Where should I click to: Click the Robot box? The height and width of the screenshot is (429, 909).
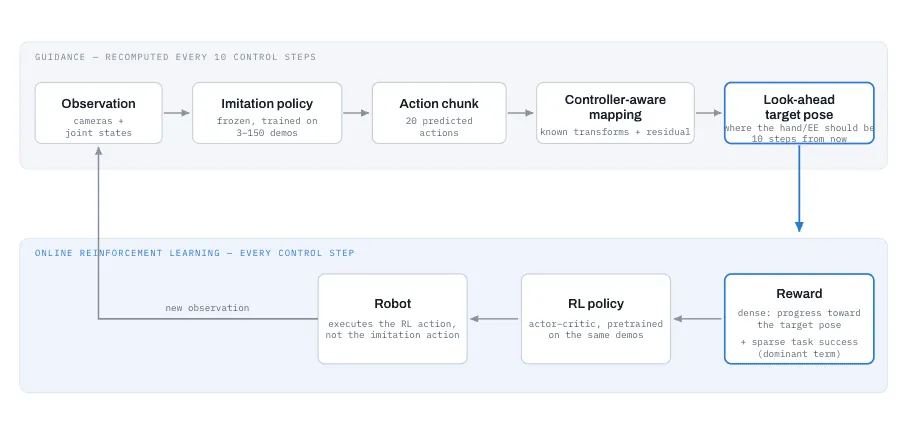tap(392, 319)
